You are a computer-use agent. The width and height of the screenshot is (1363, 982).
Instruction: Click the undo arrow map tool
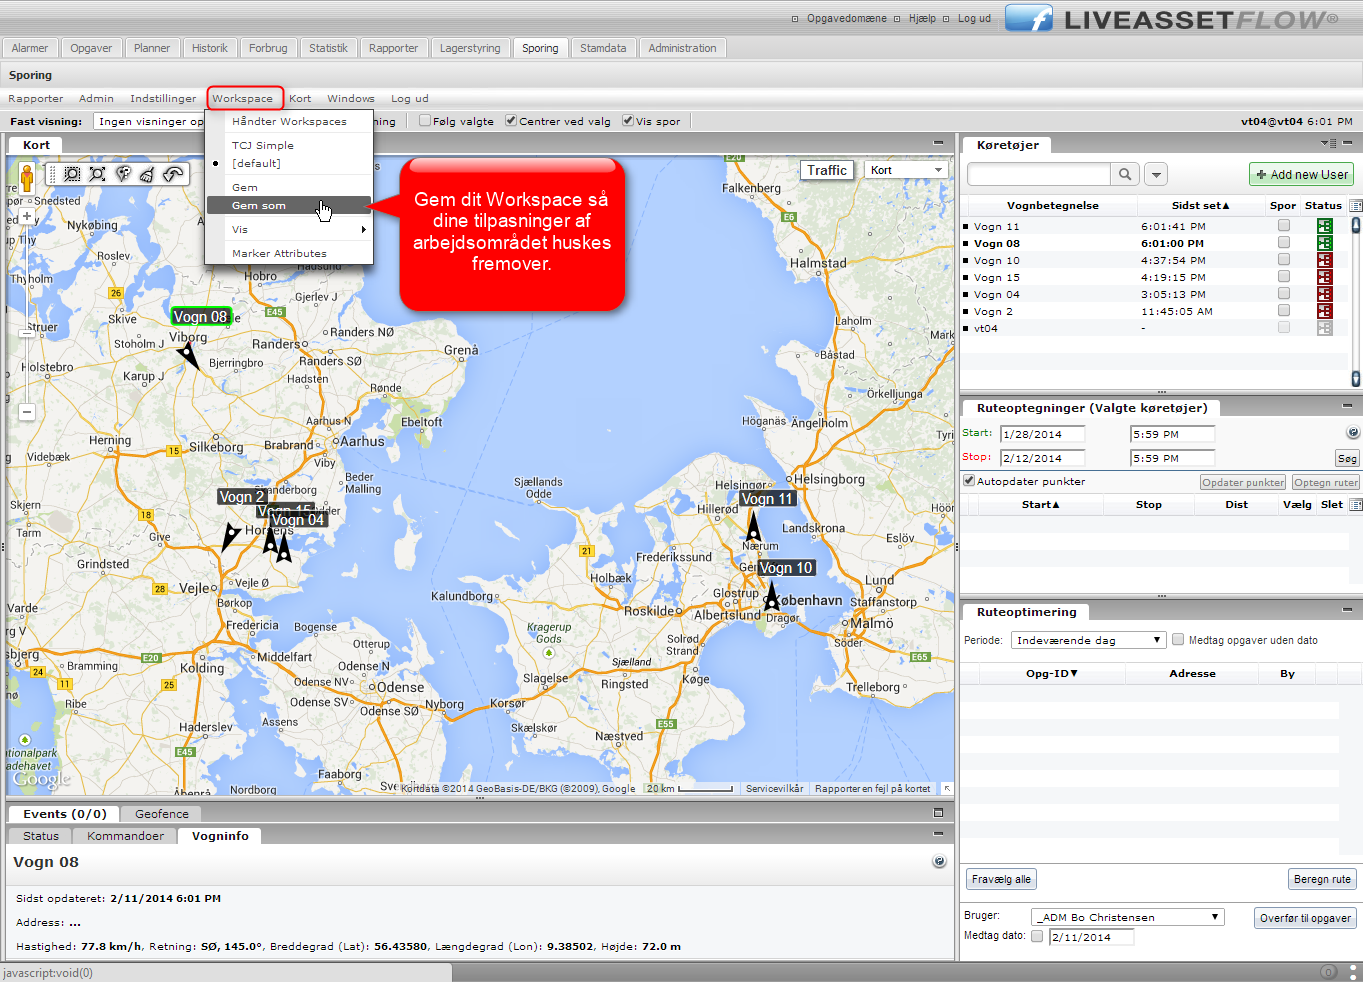(x=173, y=174)
